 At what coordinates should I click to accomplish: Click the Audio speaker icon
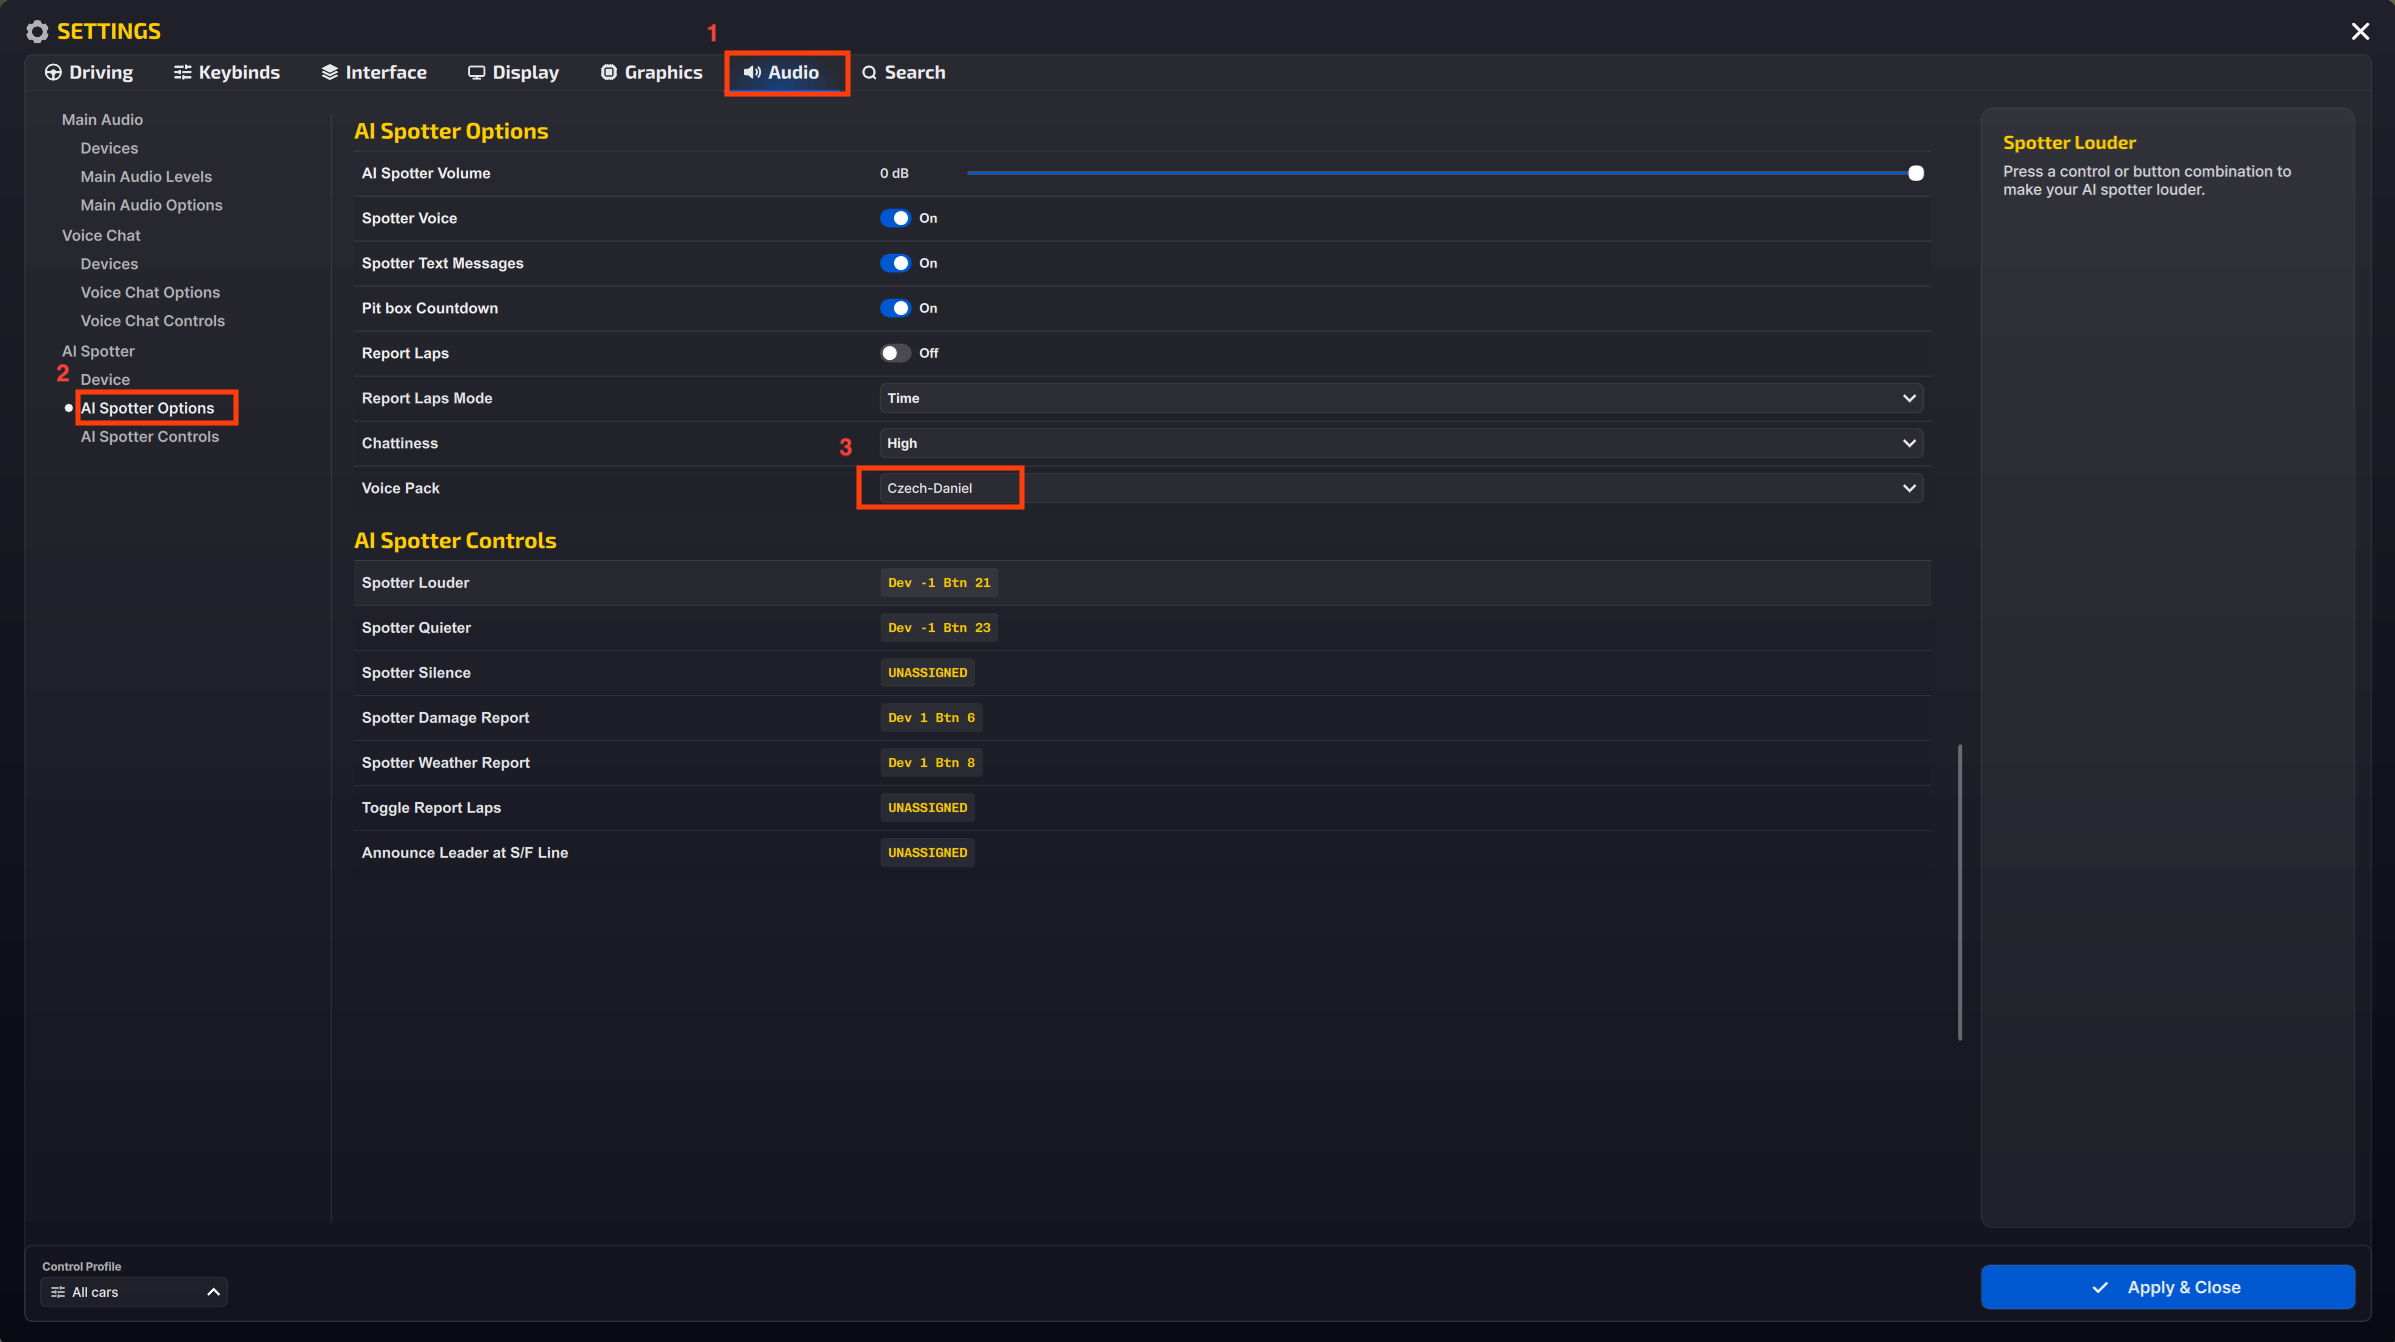click(752, 73)
